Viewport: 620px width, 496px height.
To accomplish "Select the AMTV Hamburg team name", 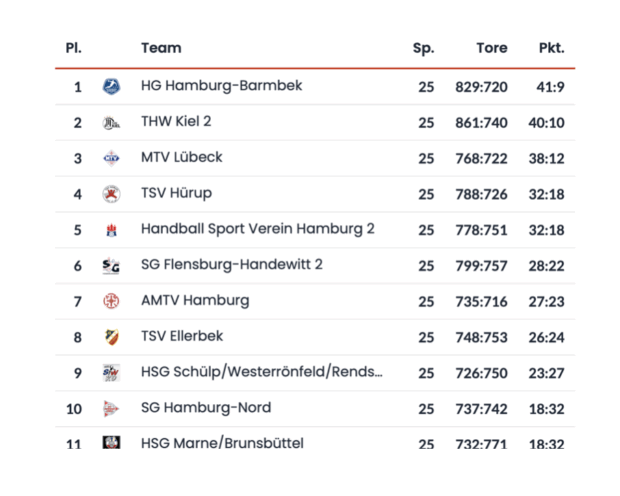I will [195, 300].
